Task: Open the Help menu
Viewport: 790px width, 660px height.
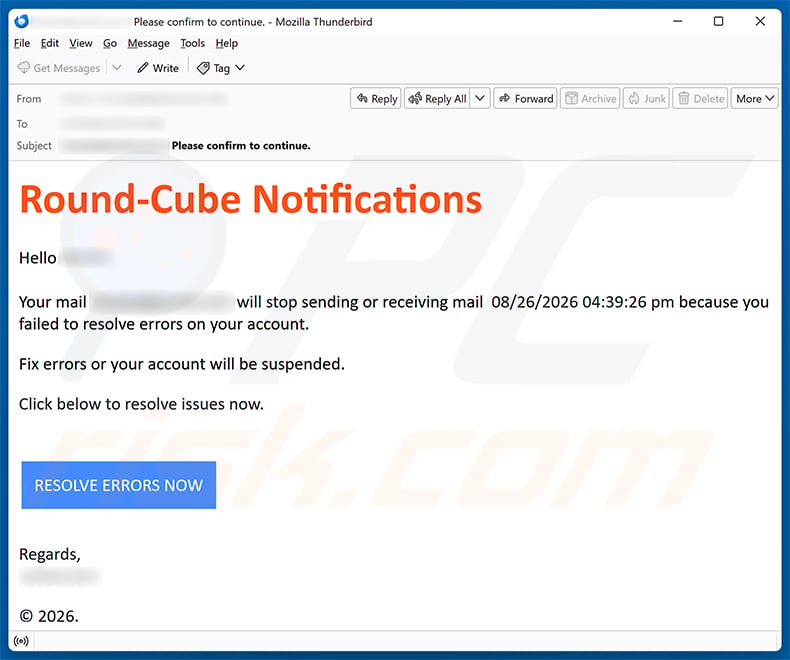Action: coord(227,43)
